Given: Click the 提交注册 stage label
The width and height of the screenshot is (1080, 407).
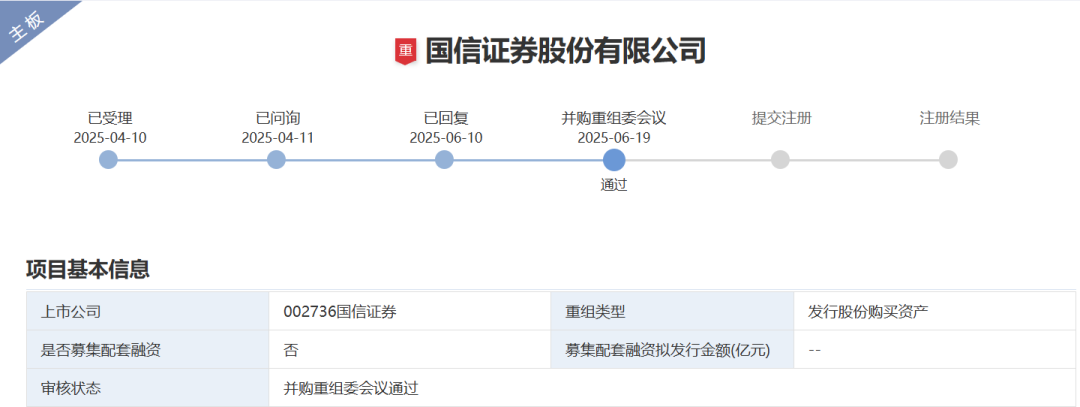Looking at the screenshot, I should pyautogui.click(x=782, y=118).
